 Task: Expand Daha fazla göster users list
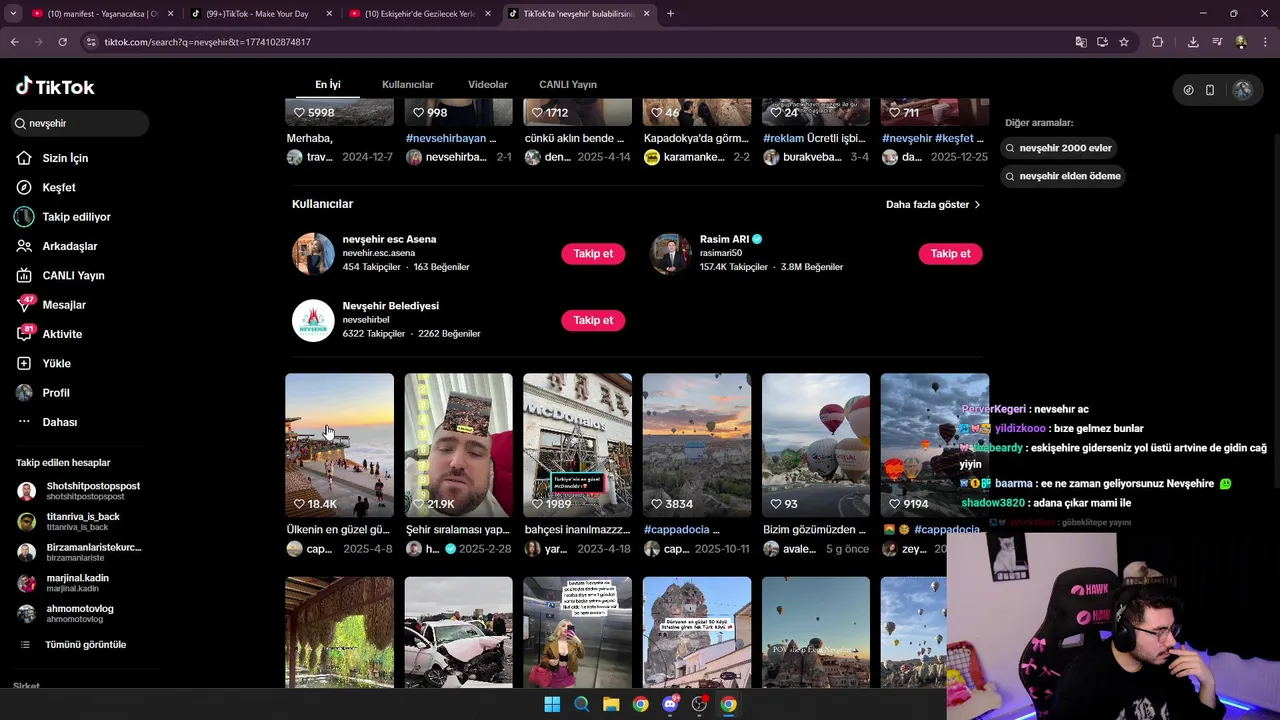pyautogui.click(x=933, y=204)
